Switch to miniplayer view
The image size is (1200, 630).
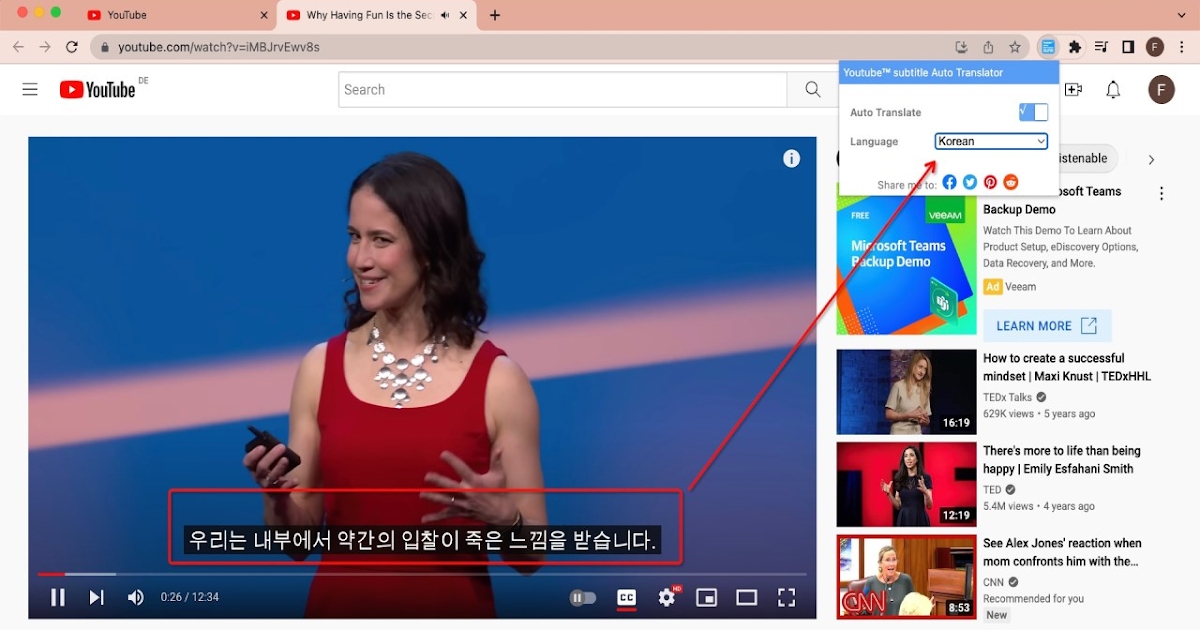point(707,597)
